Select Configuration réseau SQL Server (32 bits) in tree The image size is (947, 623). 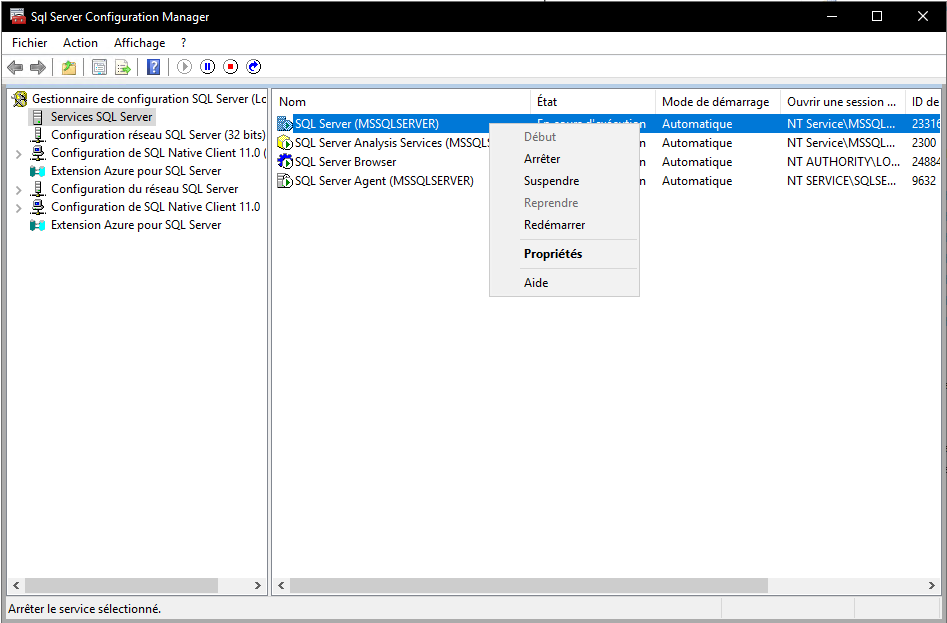pyautogui.click(x=158, y=135)
